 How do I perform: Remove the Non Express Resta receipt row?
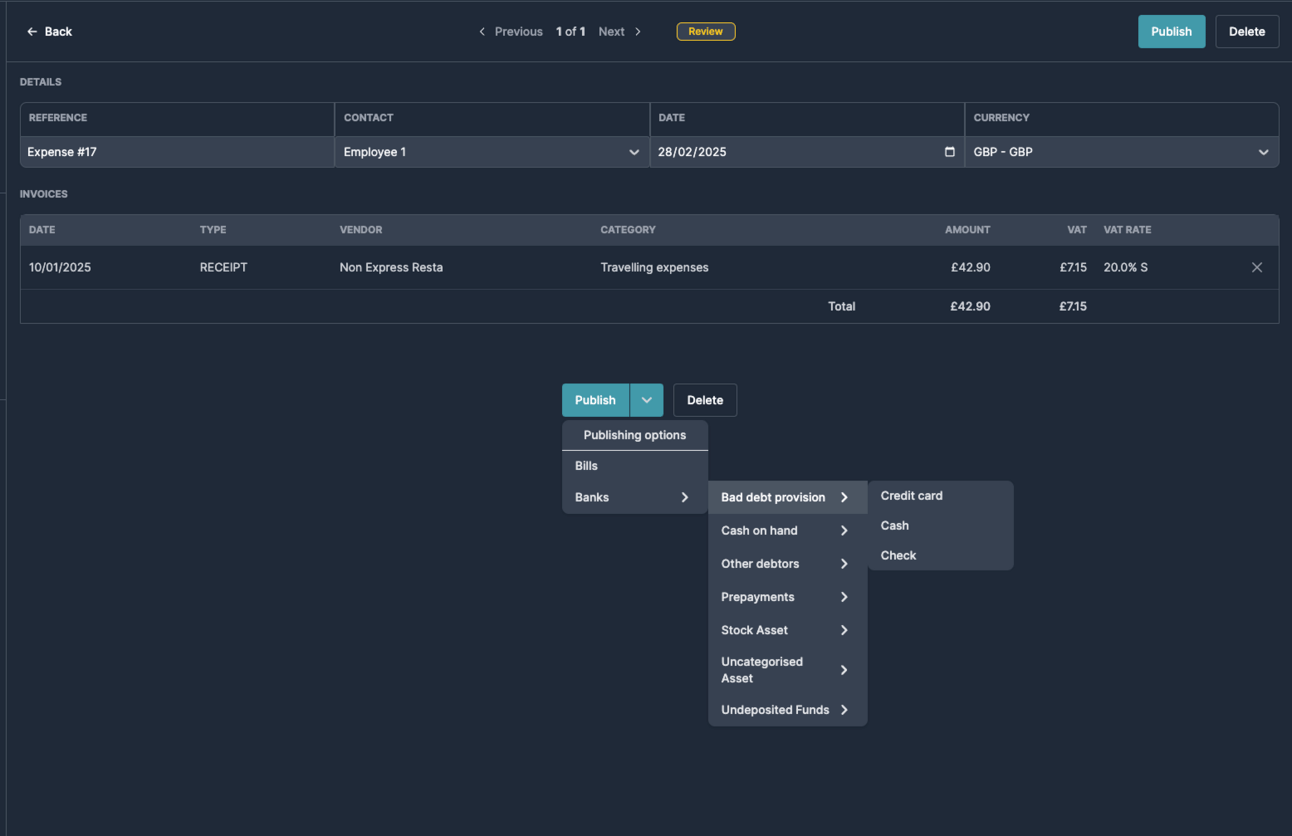tap(1257, 268)
